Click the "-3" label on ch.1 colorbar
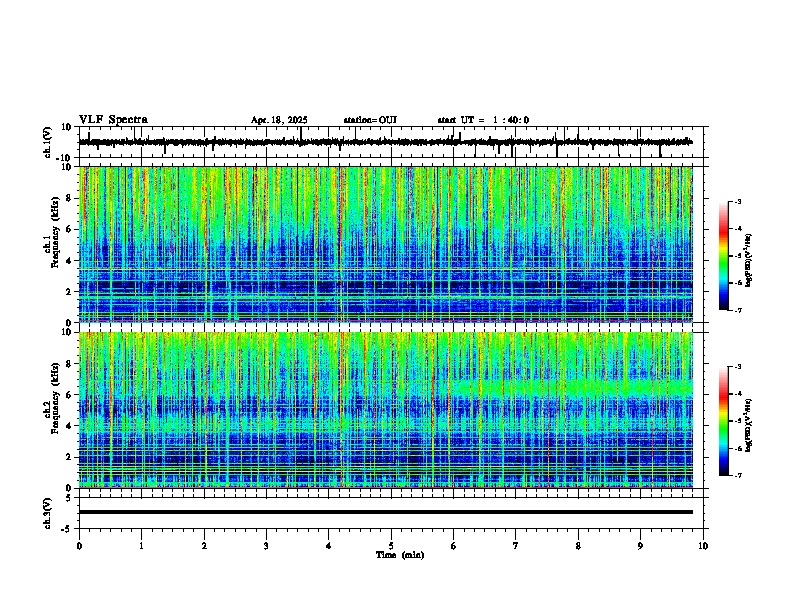This screenshot has width=792, height=612. click(737, 201)
